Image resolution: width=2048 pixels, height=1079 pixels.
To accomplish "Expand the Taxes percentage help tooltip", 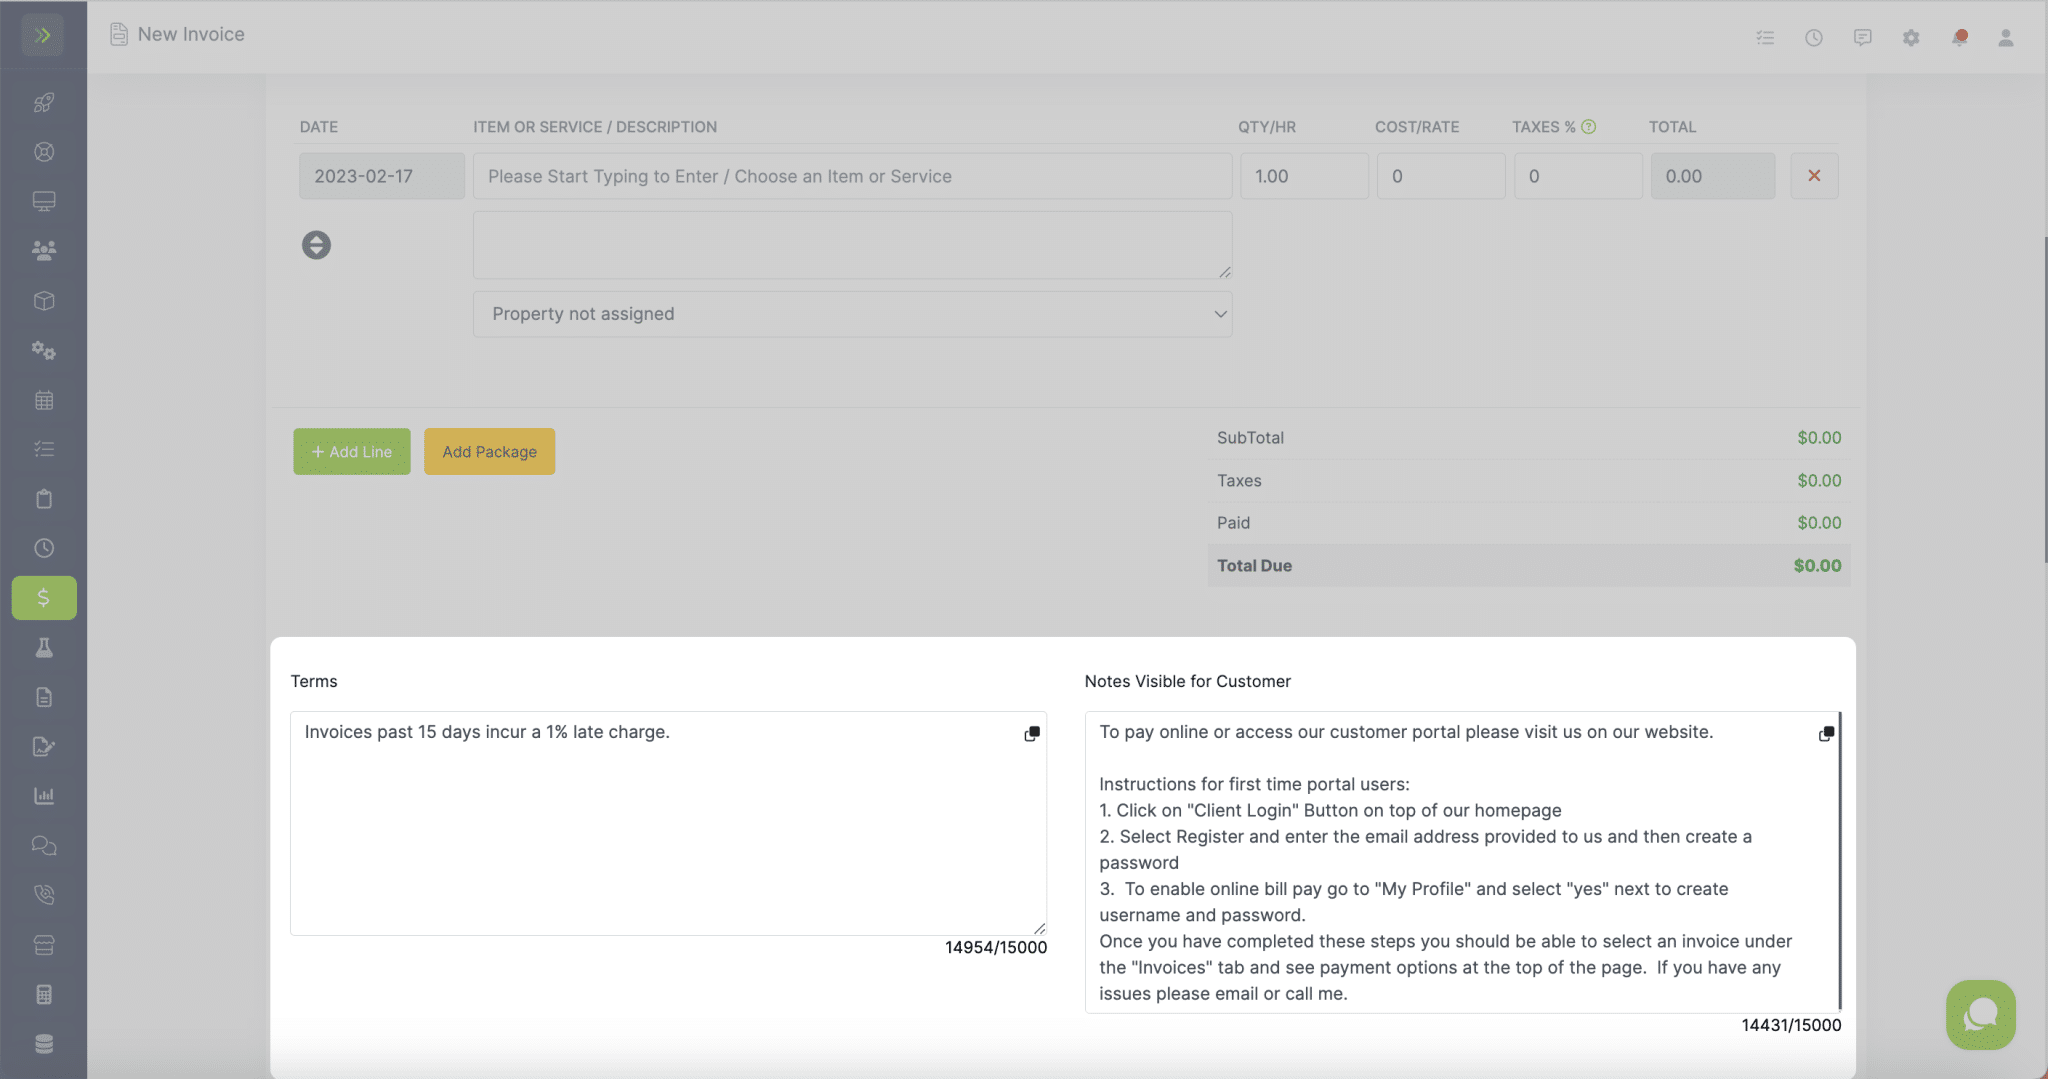I will coord(1588,125).
